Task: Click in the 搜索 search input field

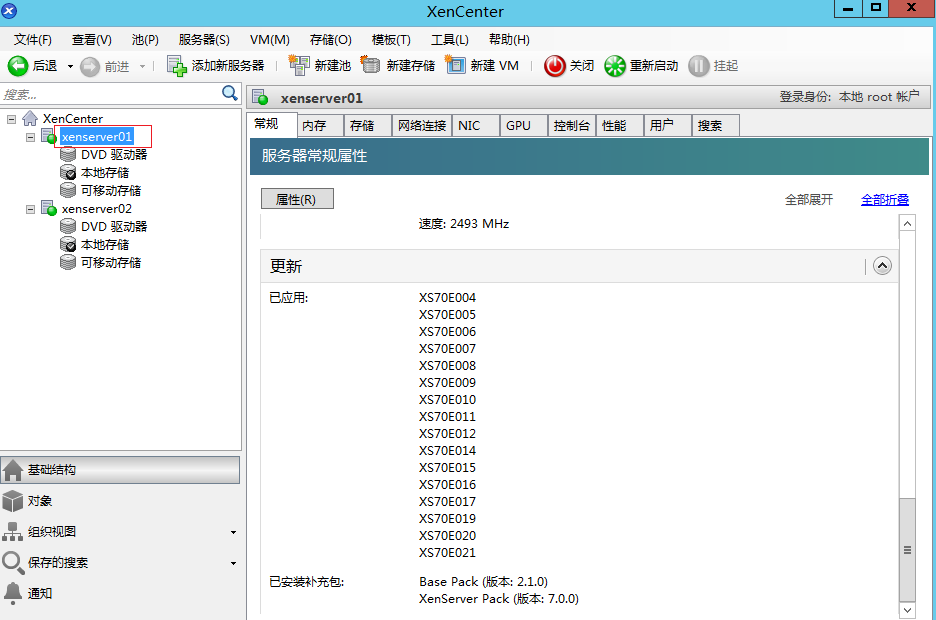Action: (x=110, y=94)
